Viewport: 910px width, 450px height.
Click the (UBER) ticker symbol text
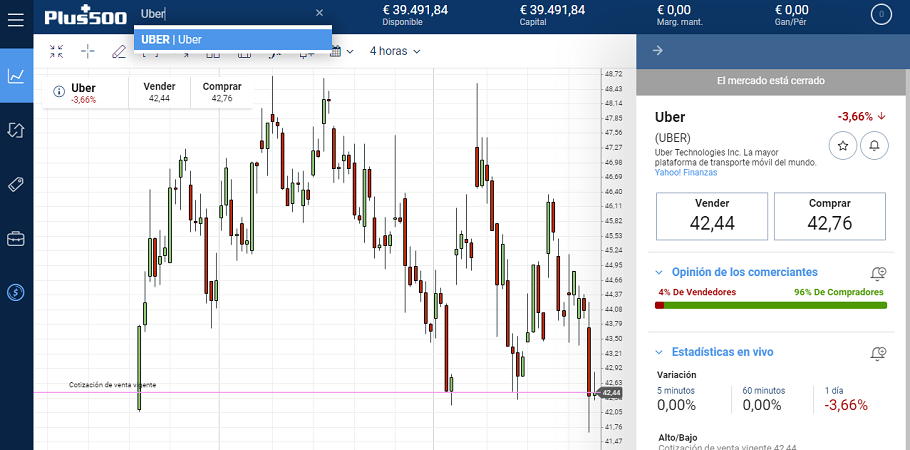[x=673, y=138]
